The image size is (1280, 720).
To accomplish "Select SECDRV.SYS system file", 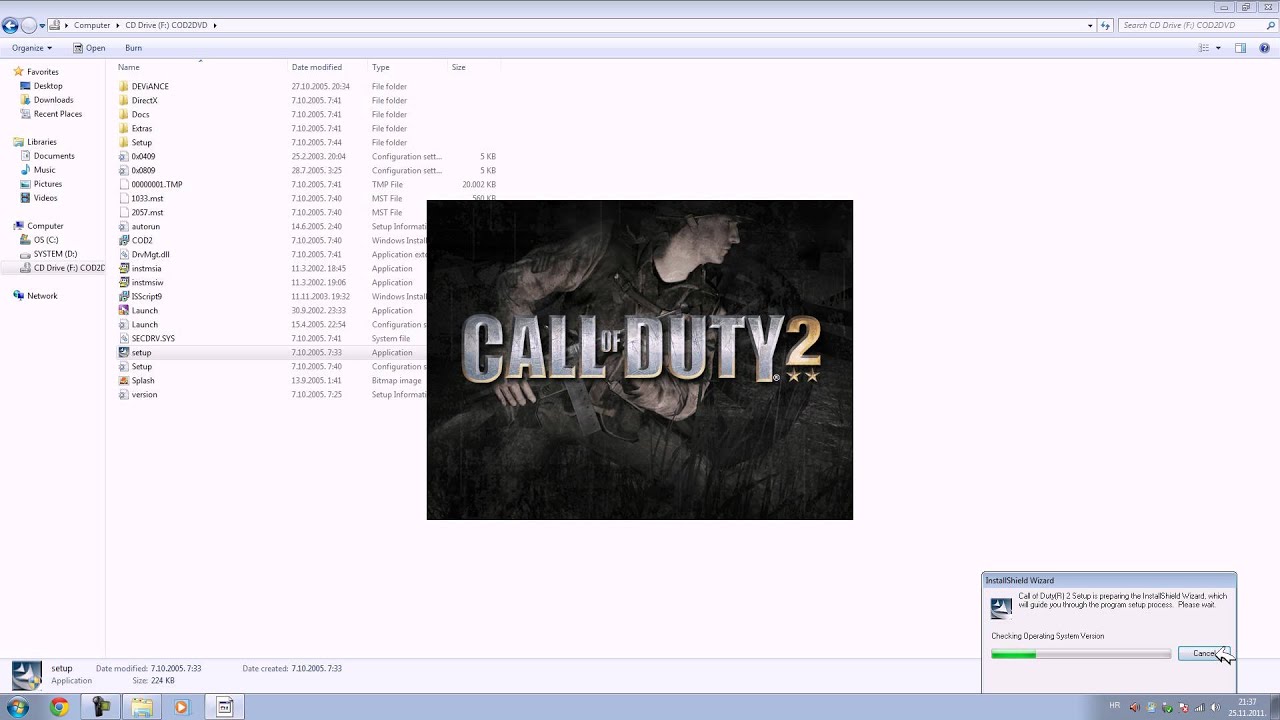I will 153,338.
